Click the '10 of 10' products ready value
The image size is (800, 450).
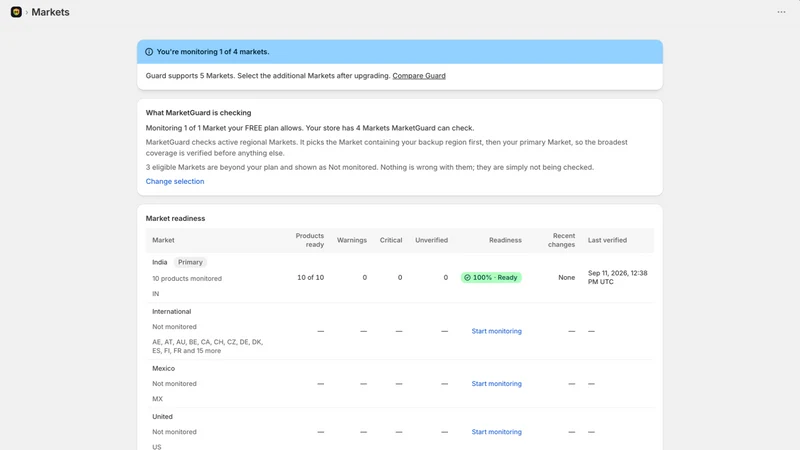[x=310, y=278]
